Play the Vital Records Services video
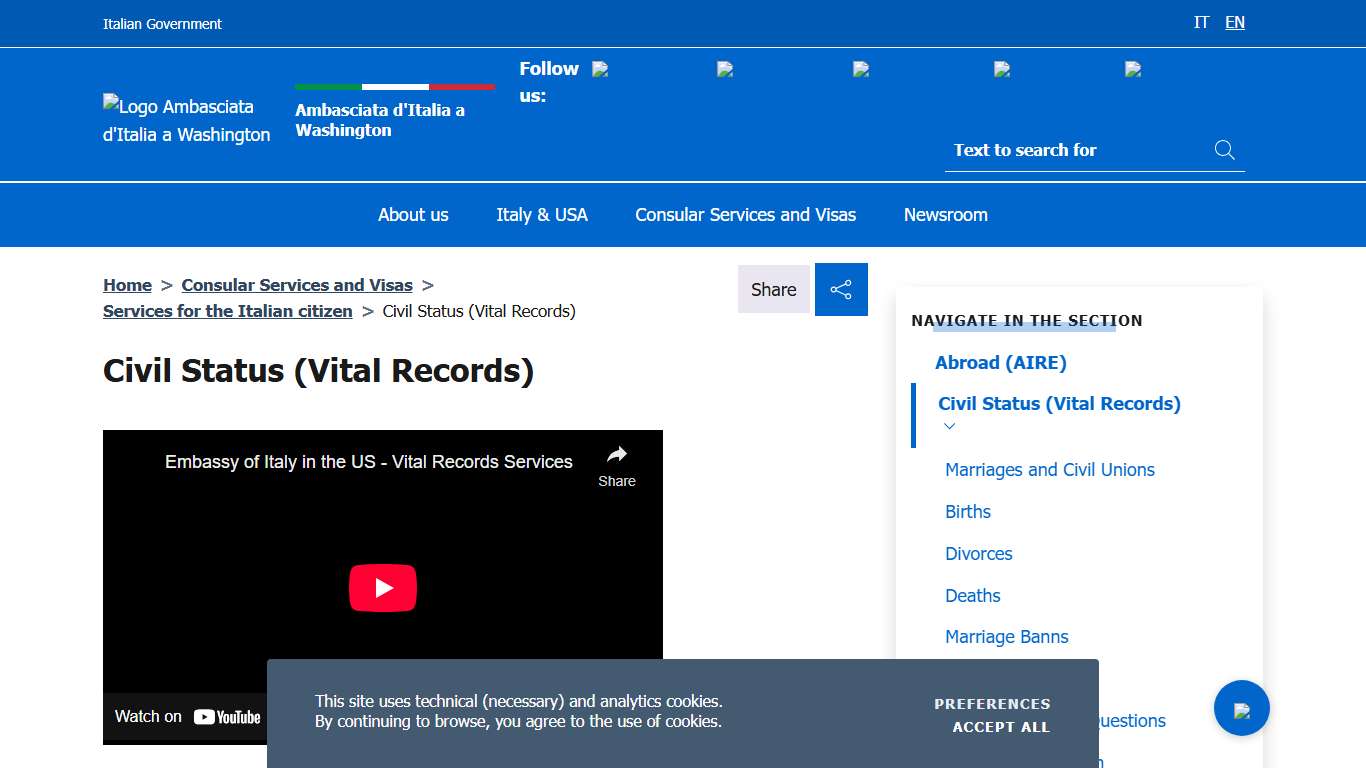Screen dimensions: 1366x768 click(383, 588)
